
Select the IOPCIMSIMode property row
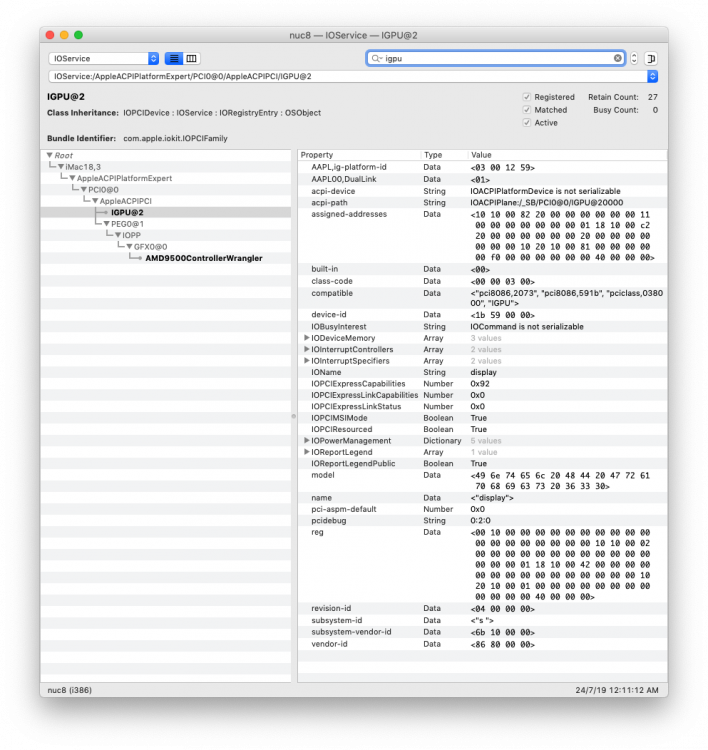pos(482,418)
